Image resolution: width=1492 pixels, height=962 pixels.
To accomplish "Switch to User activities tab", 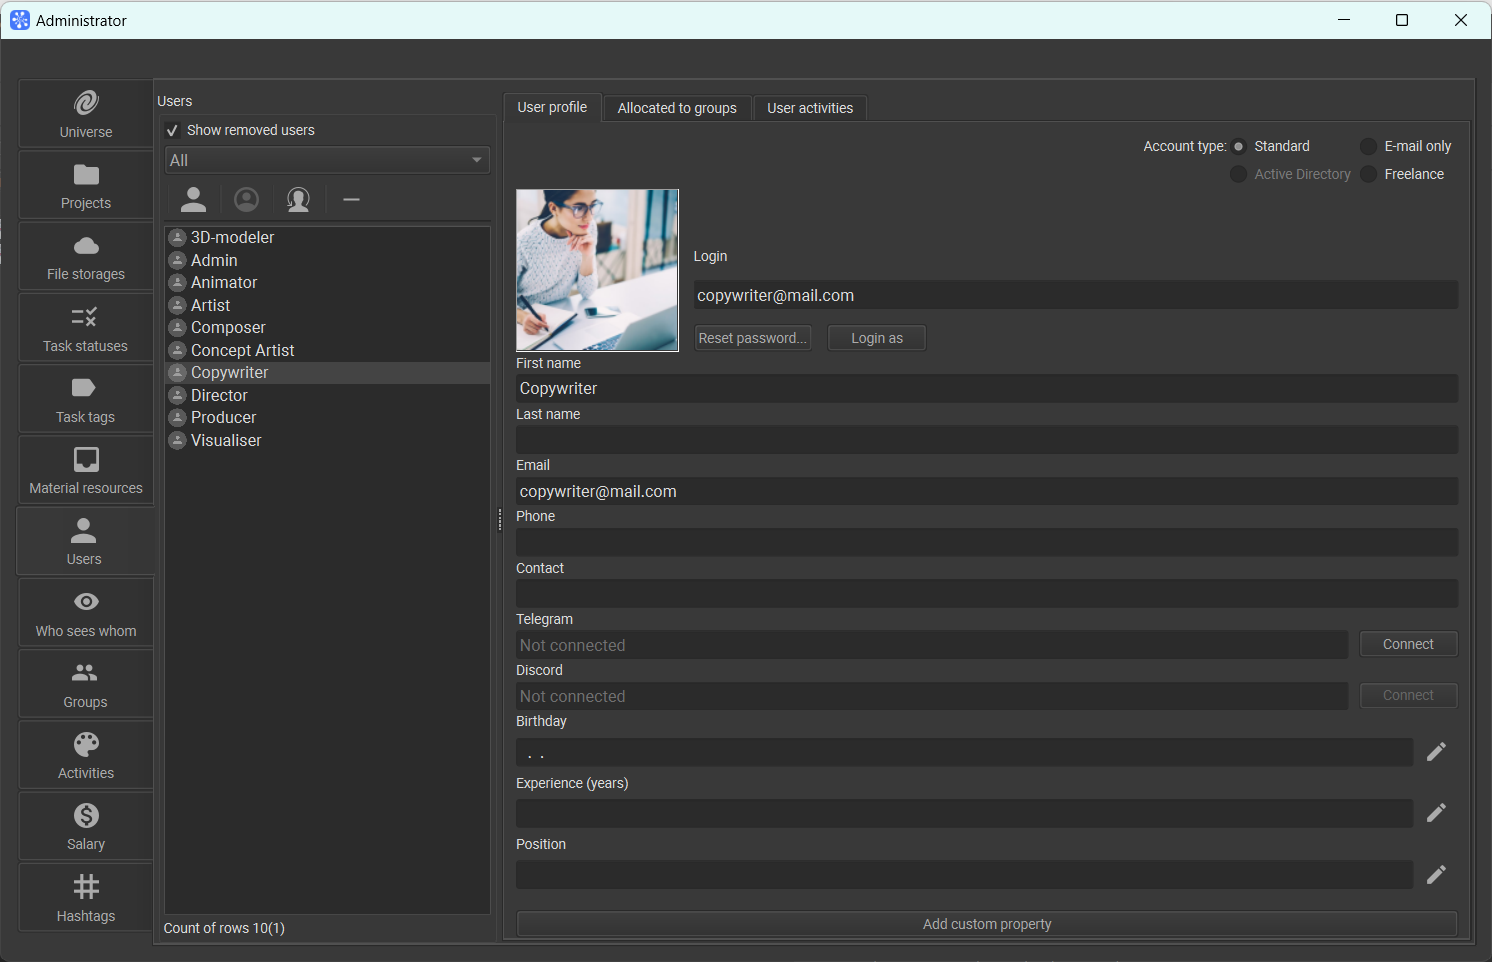I will point(810,108).
